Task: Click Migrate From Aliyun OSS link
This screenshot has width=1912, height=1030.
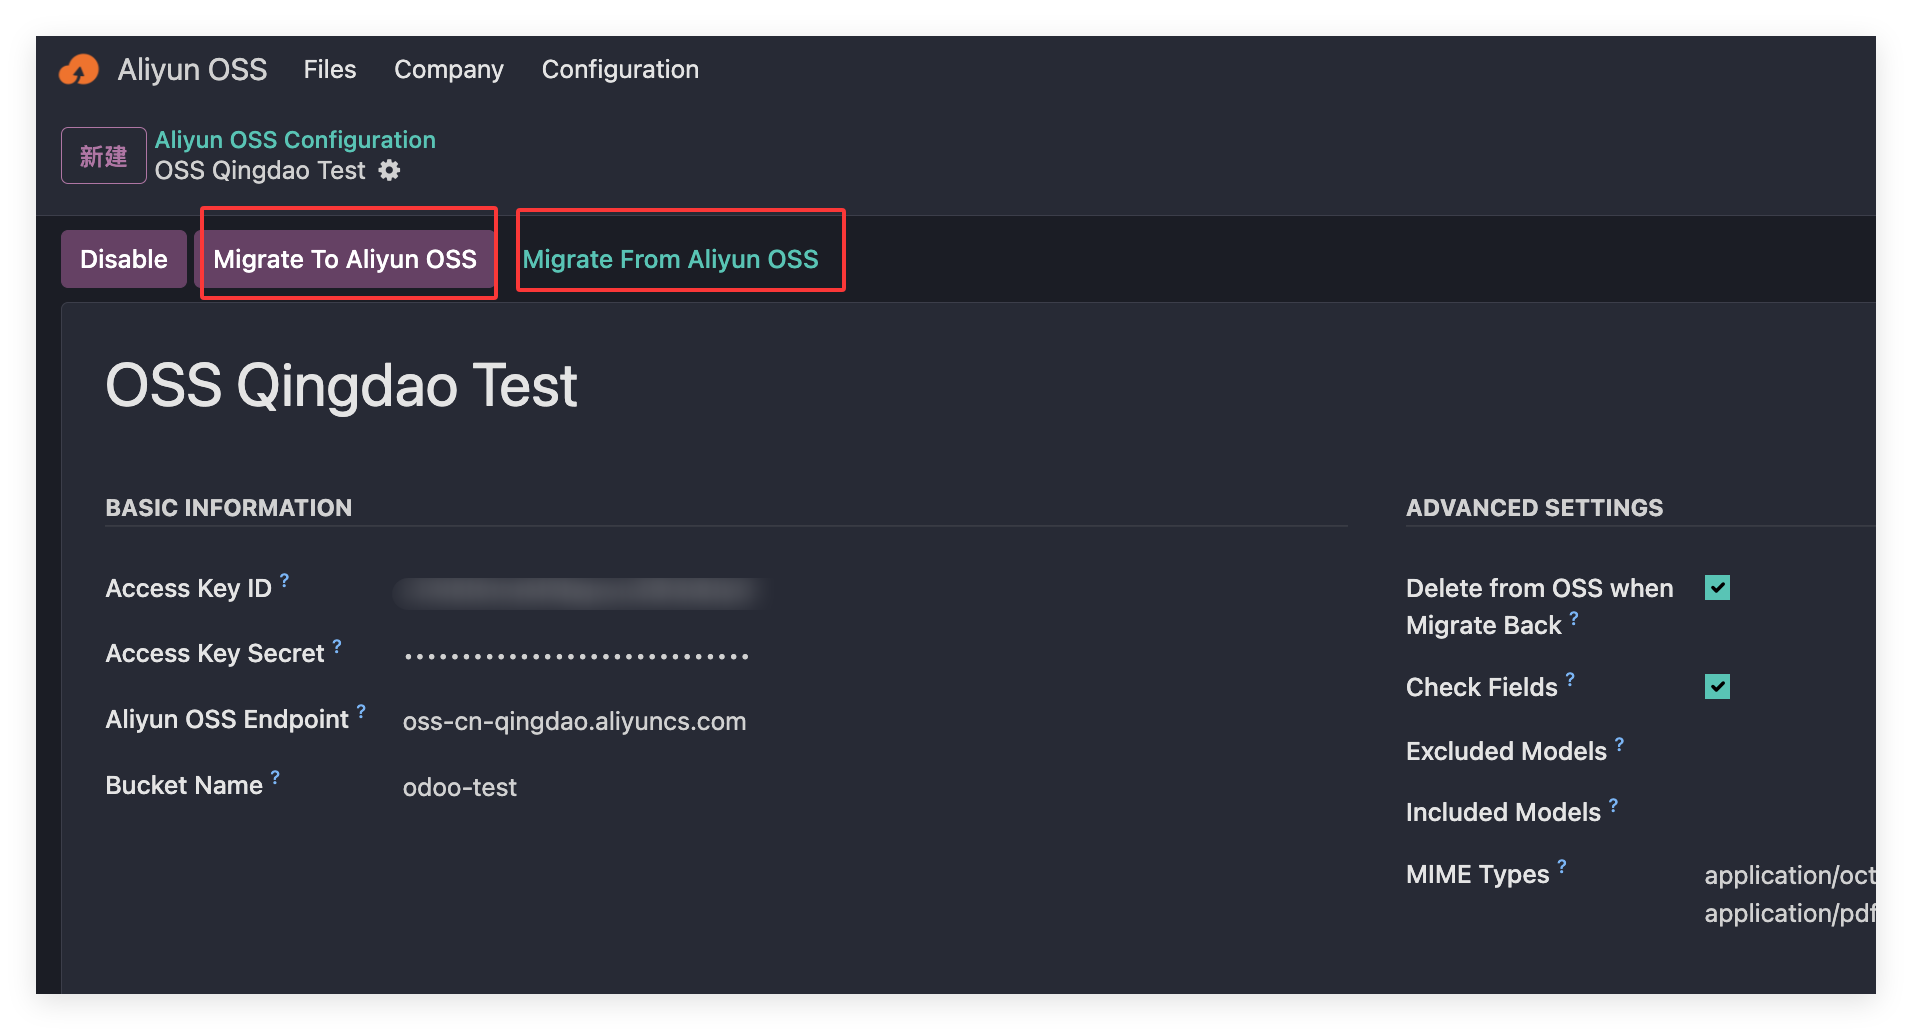Action: click(670, 259)
